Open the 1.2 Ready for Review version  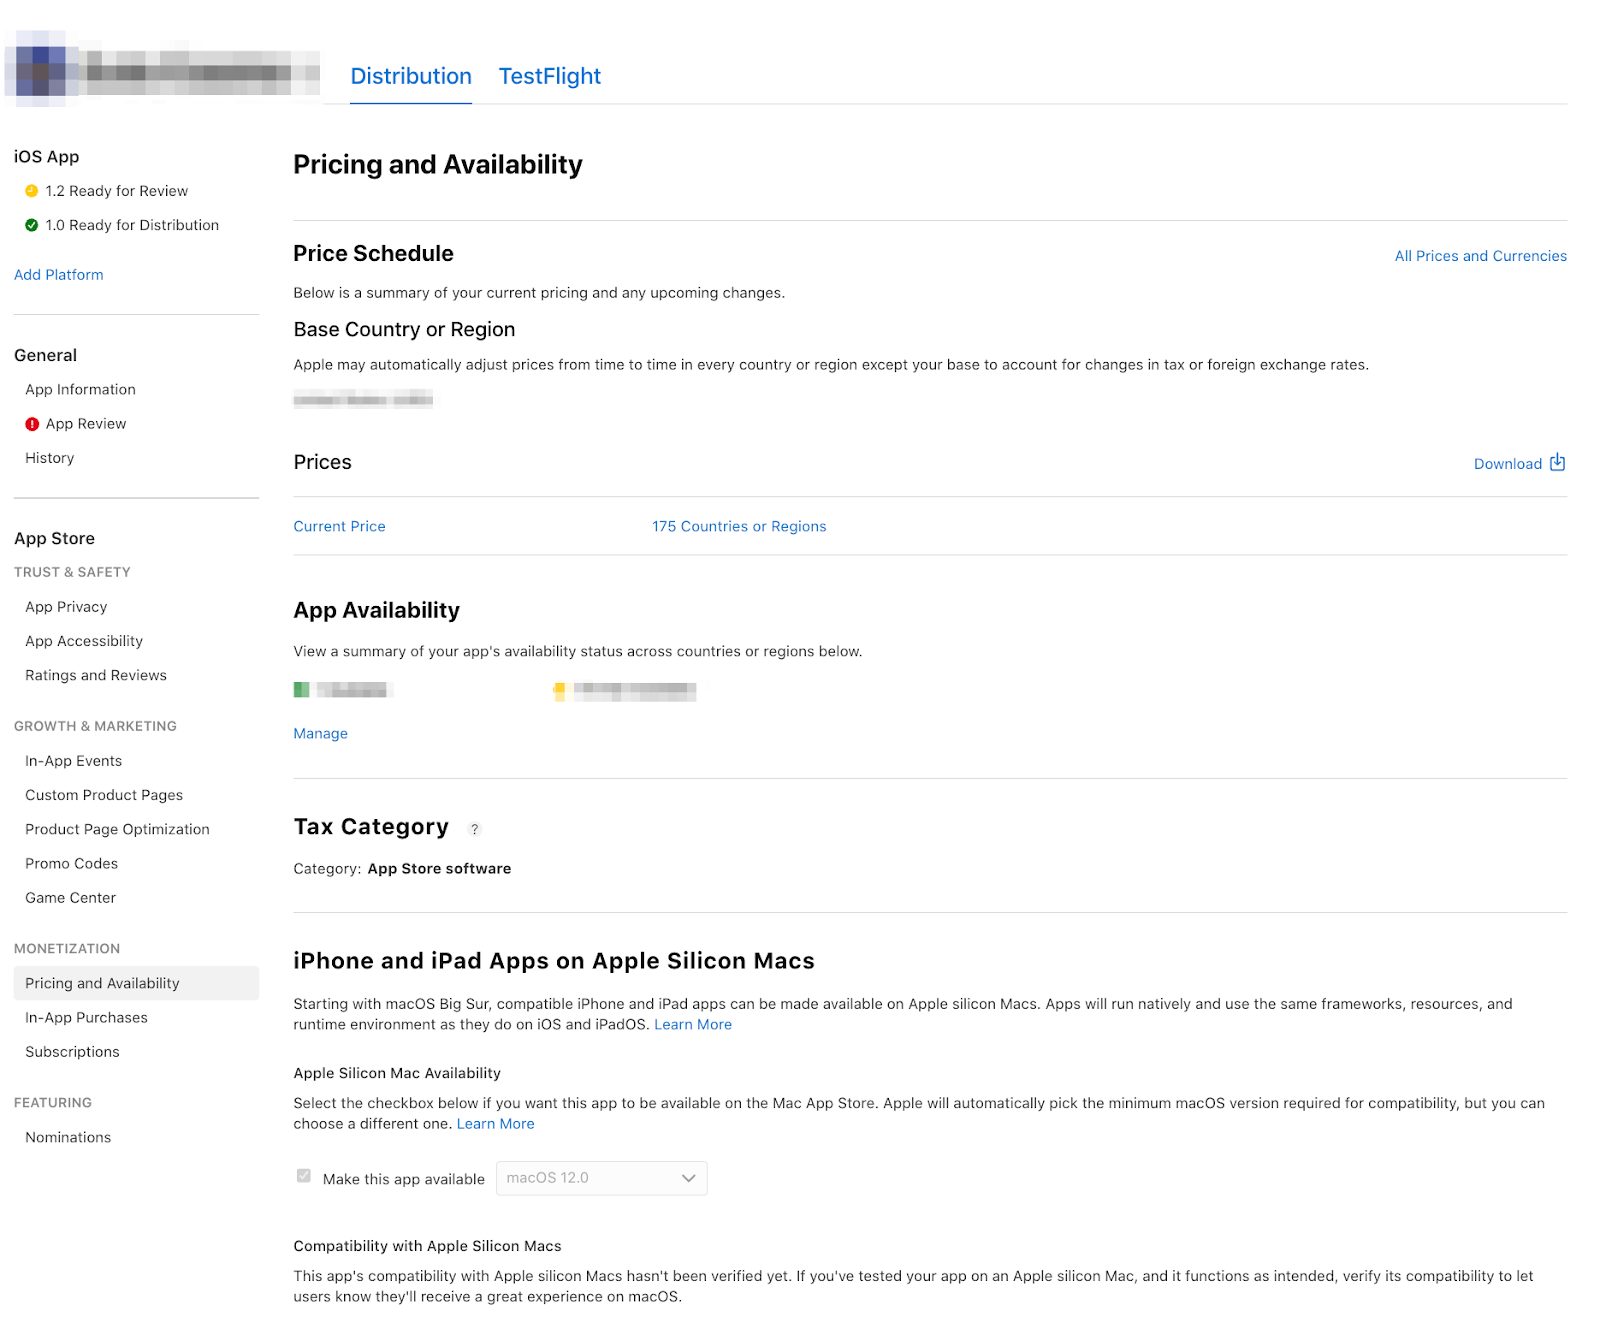pyautogui.click(x=116, y=191)
